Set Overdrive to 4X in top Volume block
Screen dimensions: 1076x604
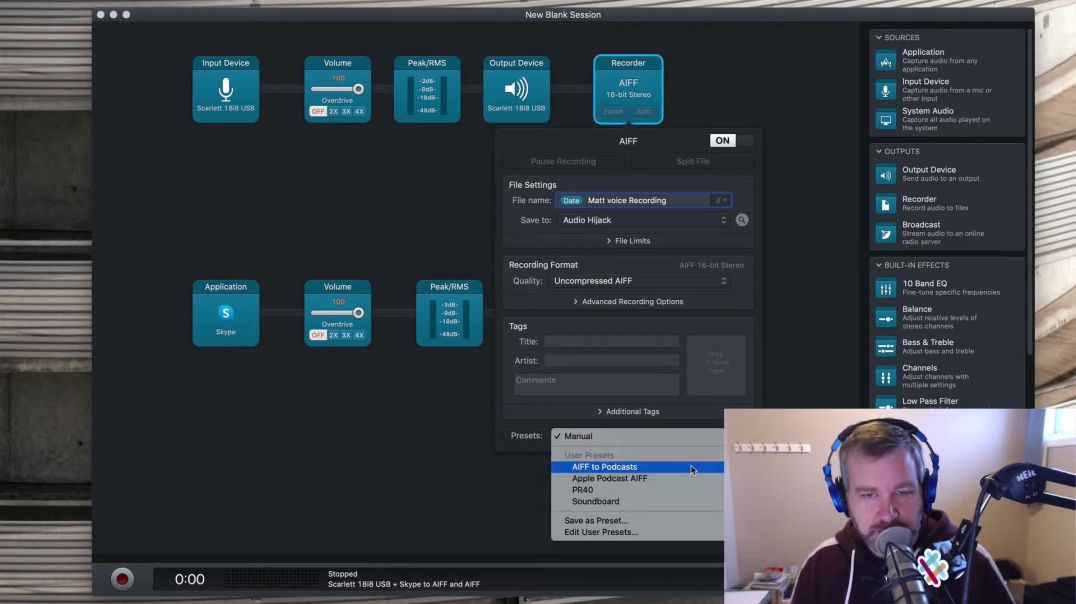pyautogui.click(x=360, y=111)
